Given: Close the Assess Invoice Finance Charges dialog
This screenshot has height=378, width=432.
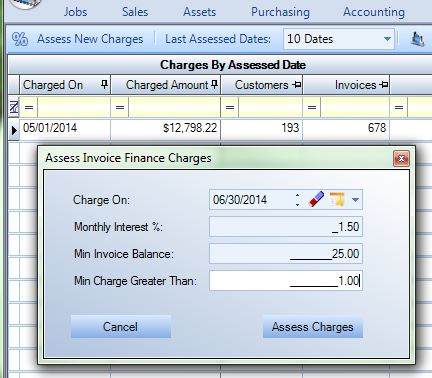Looking at the screenshot, I should (401, 159).
